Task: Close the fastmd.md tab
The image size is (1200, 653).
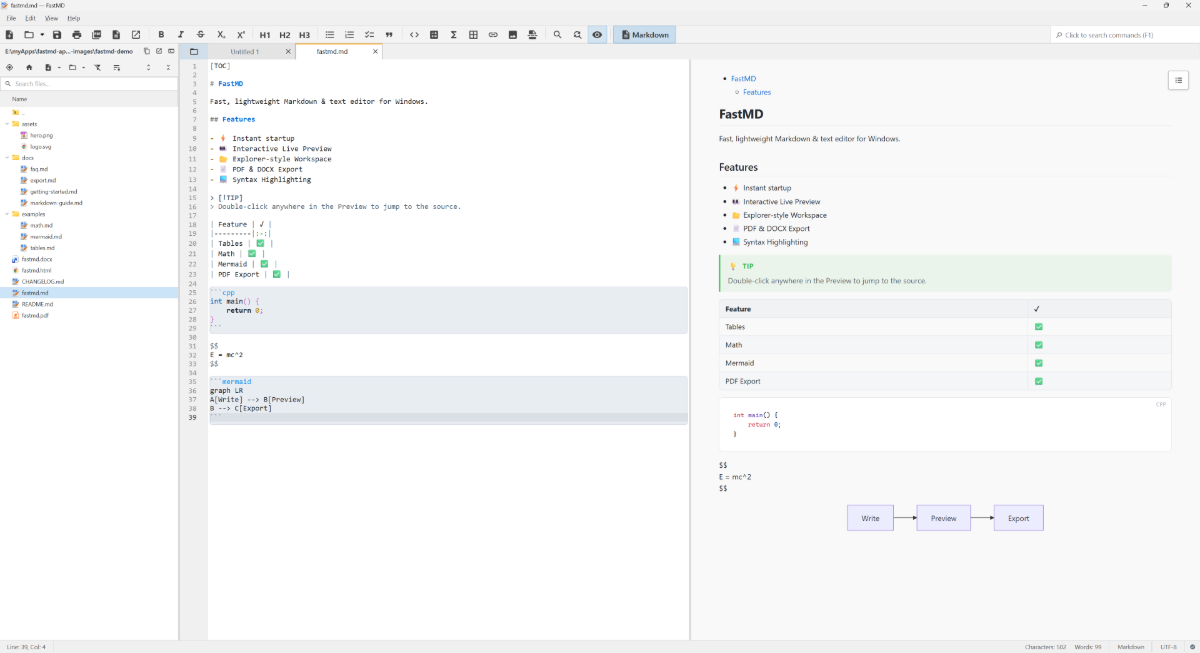Action: pos(375,51)
